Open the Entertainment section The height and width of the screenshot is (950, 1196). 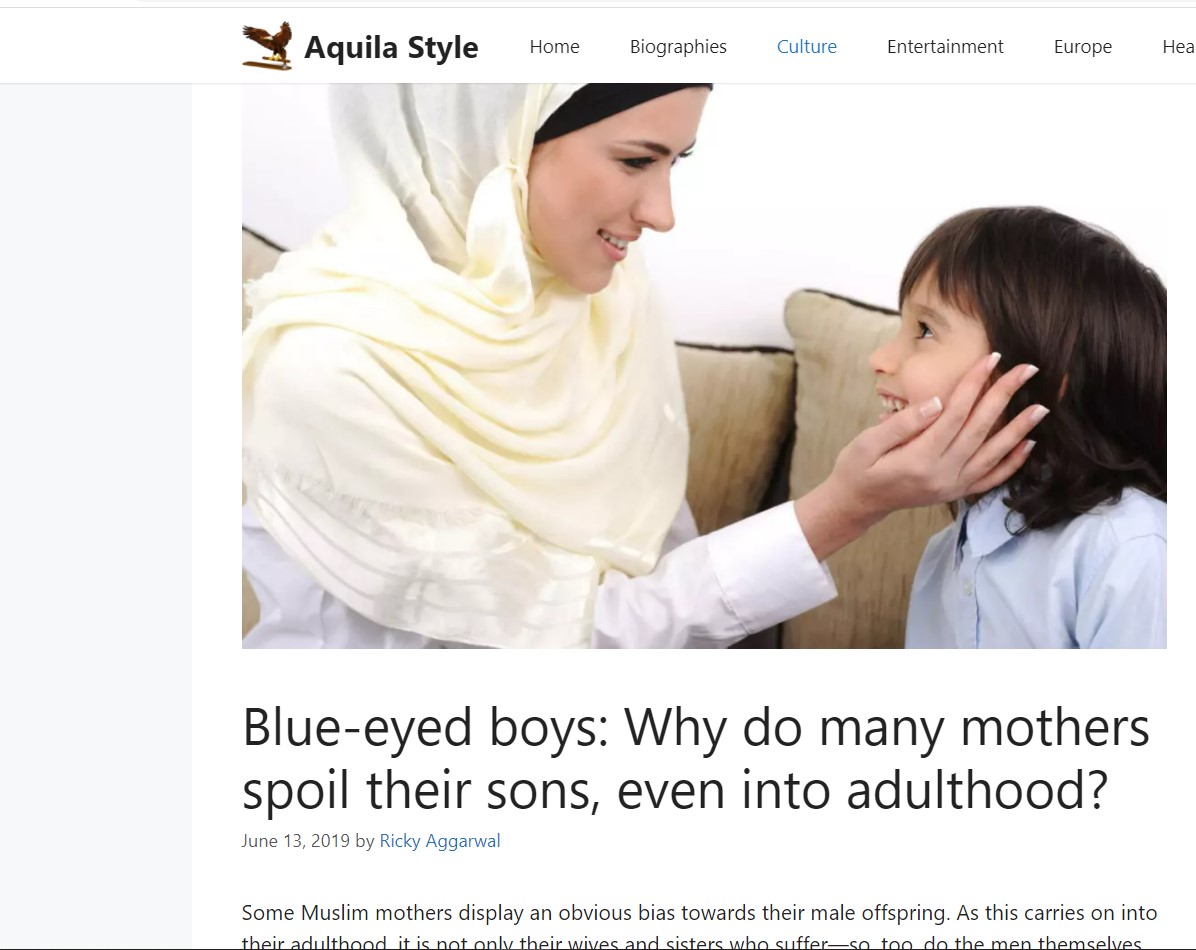coord(945,47)
